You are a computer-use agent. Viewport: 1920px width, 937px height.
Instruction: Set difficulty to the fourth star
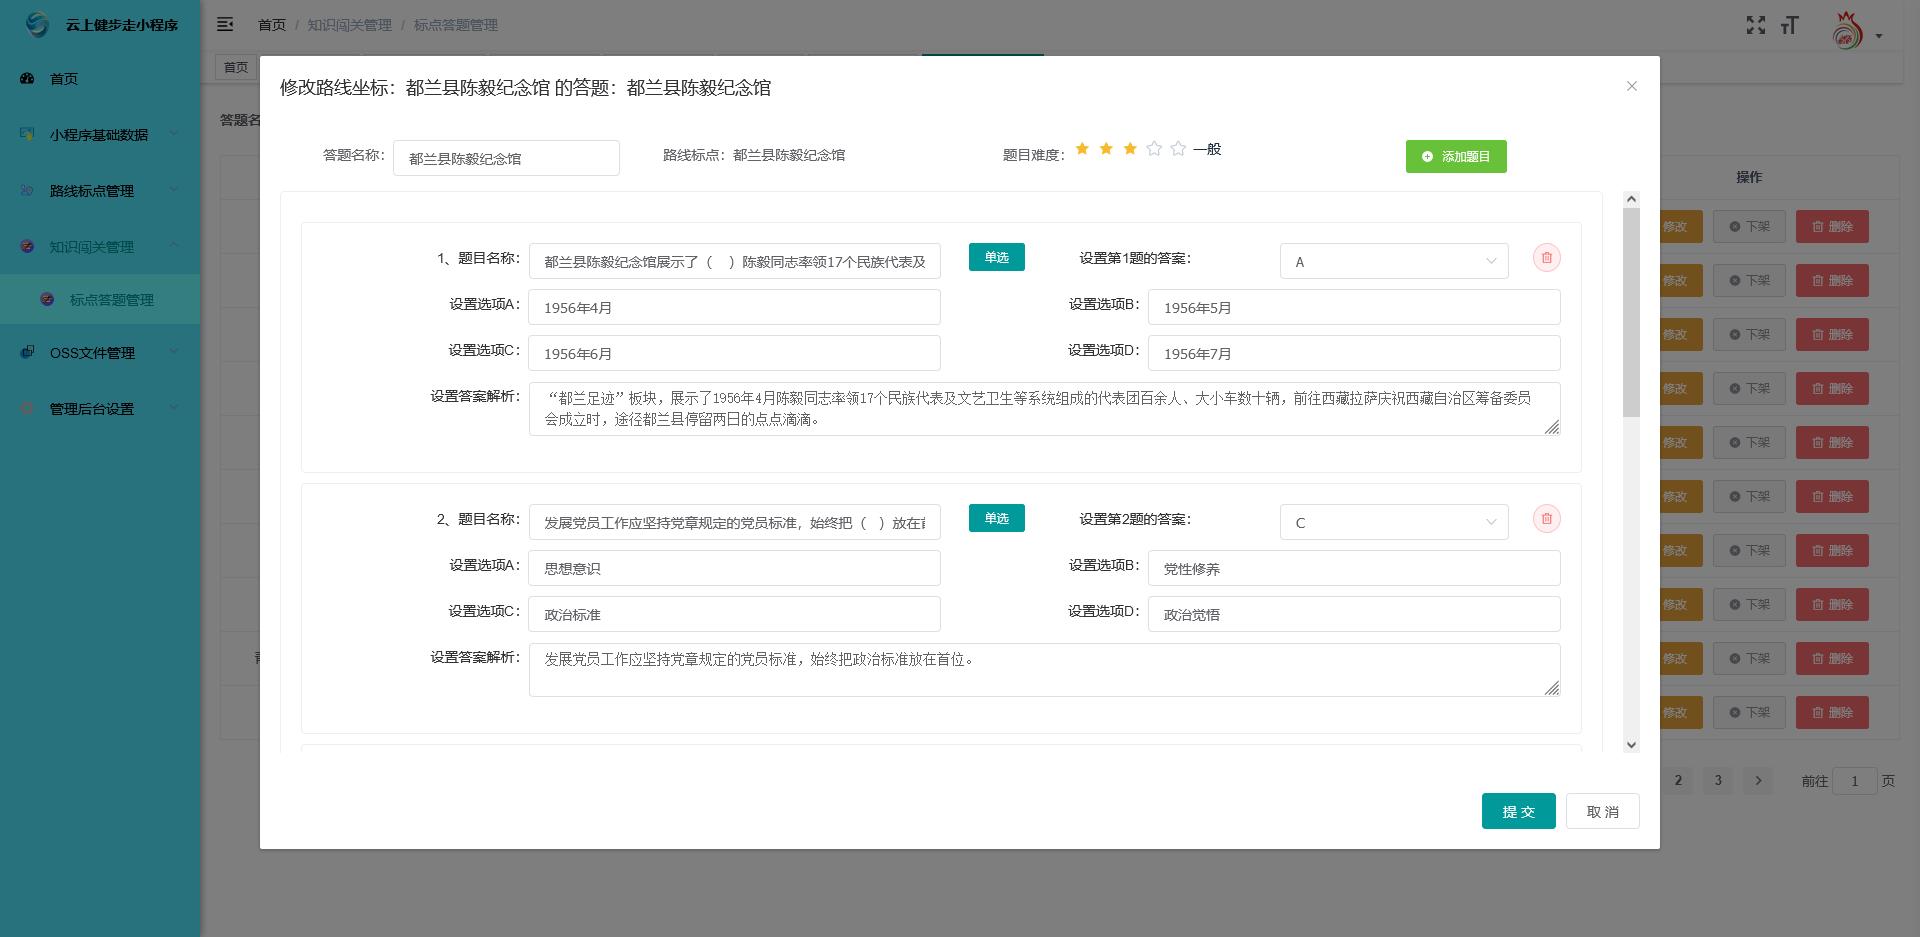[1154, 149]
